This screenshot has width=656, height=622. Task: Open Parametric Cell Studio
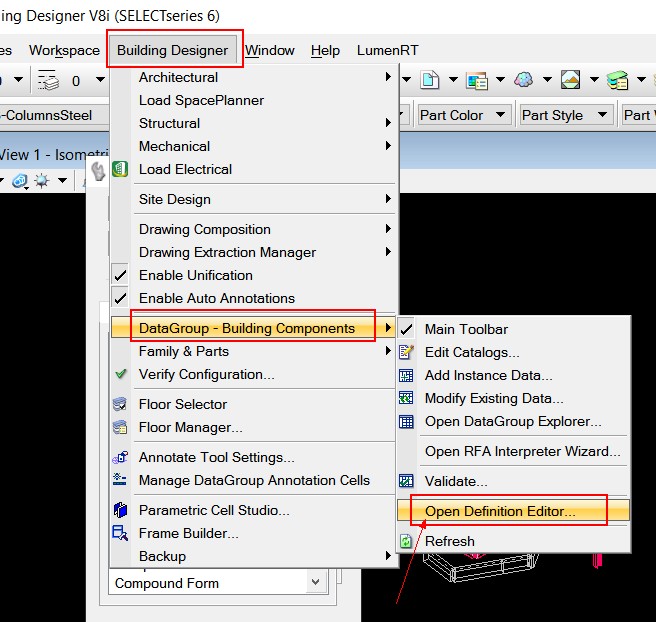click(254, 510)
